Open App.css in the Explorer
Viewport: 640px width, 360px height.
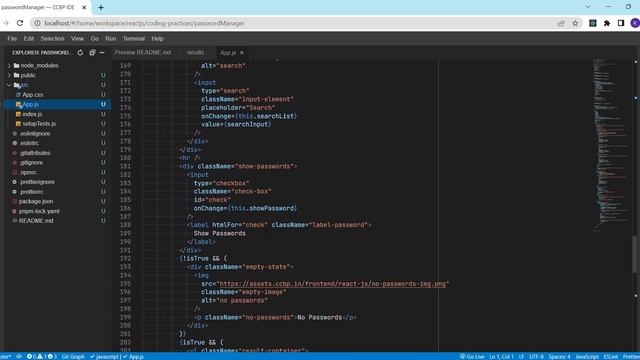click(x=33, y=95)
